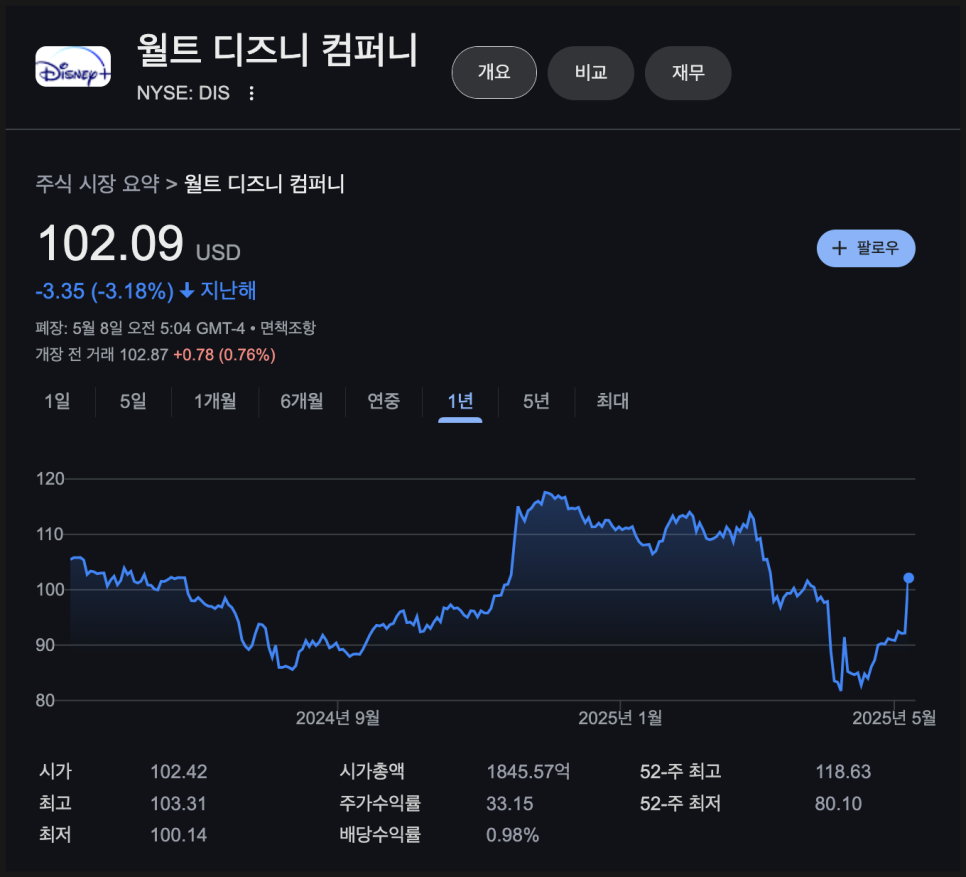The image size is (966, 877).
Task: Click the 주가수익률 value 33.15
Action: pos(509,803)
